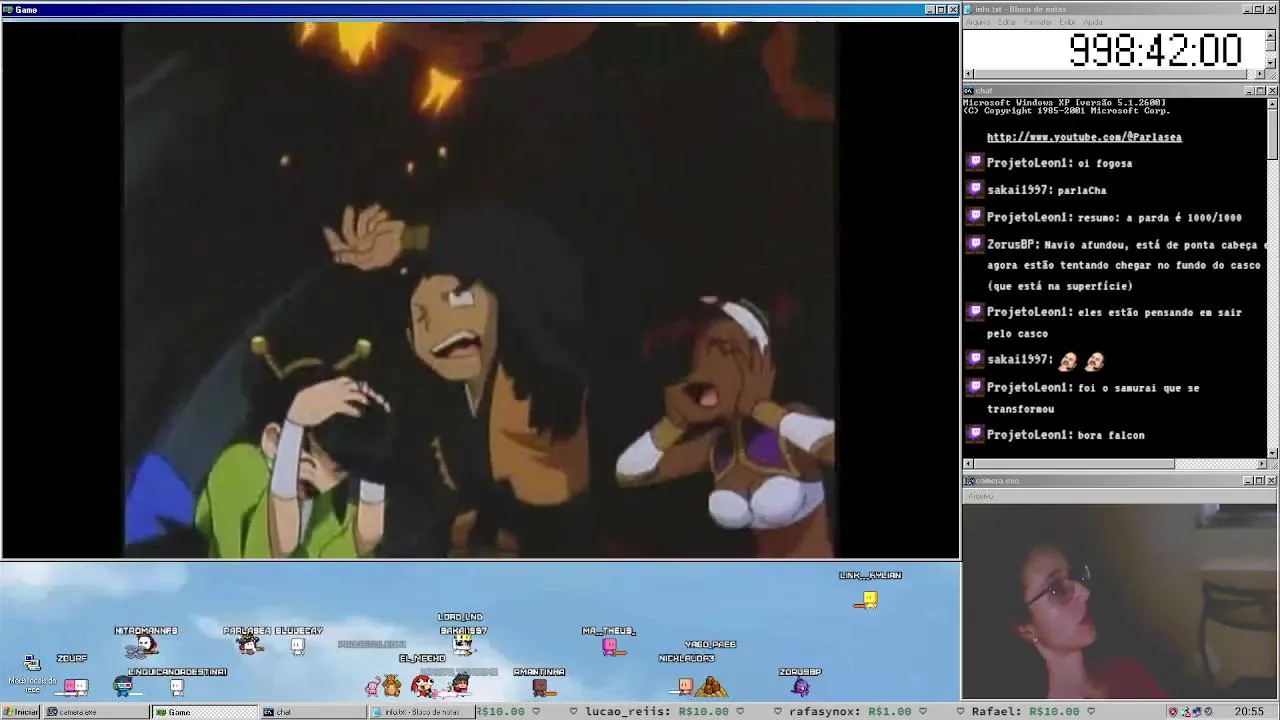The image size is (1280, 720).
Task: Click the anime video in Game window
Action: [479, 289]
